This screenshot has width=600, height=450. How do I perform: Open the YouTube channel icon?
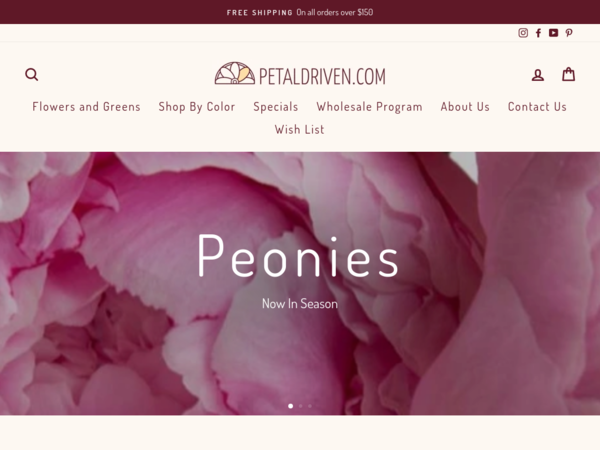(553, 33)
